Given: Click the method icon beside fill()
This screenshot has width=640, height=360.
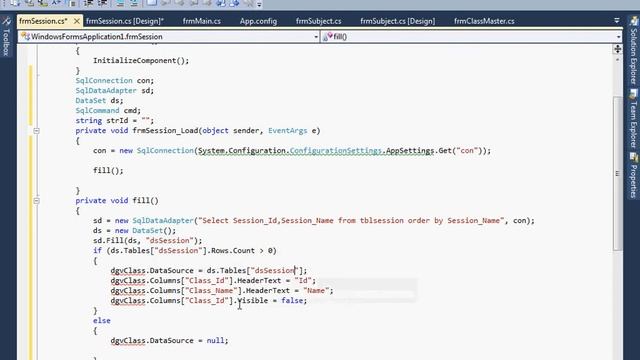Looking at the screenshot, I should click(x=327, y=37).
